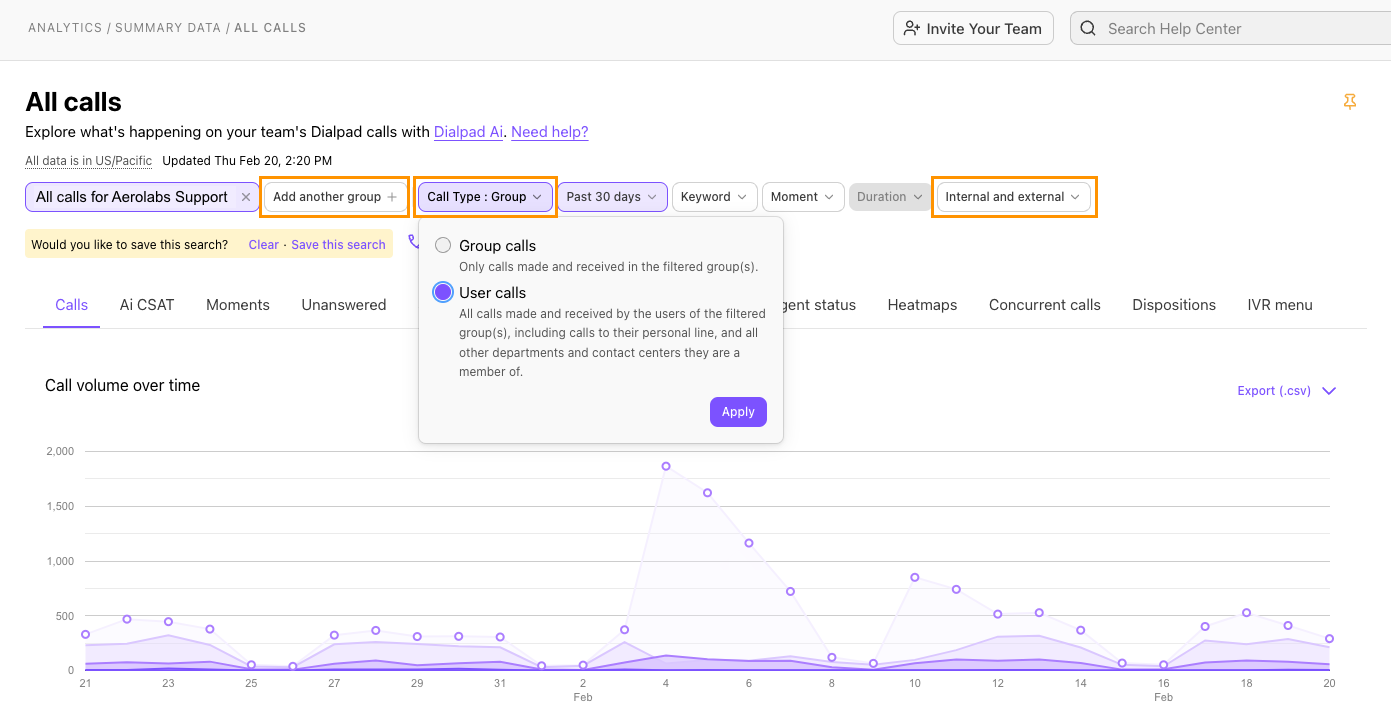Open the Duration filter dropdown
The height and width of the screenshot is (712, 1391).
[889, 197]
